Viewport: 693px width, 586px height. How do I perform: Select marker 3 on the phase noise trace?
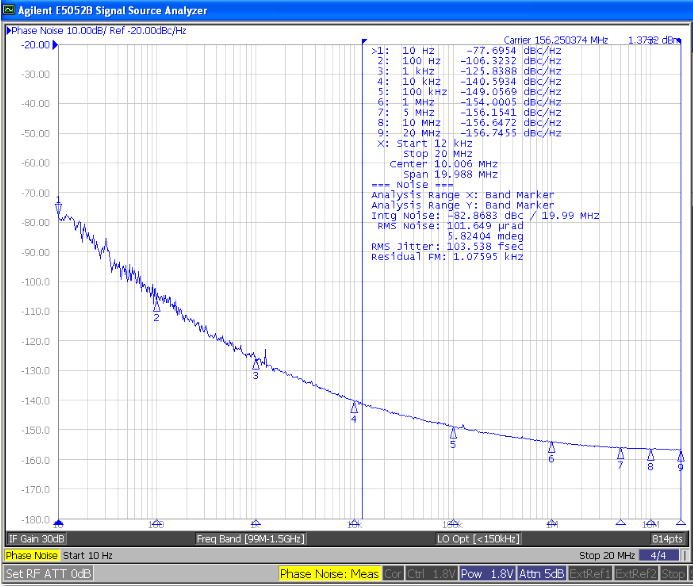pos(255,365)
